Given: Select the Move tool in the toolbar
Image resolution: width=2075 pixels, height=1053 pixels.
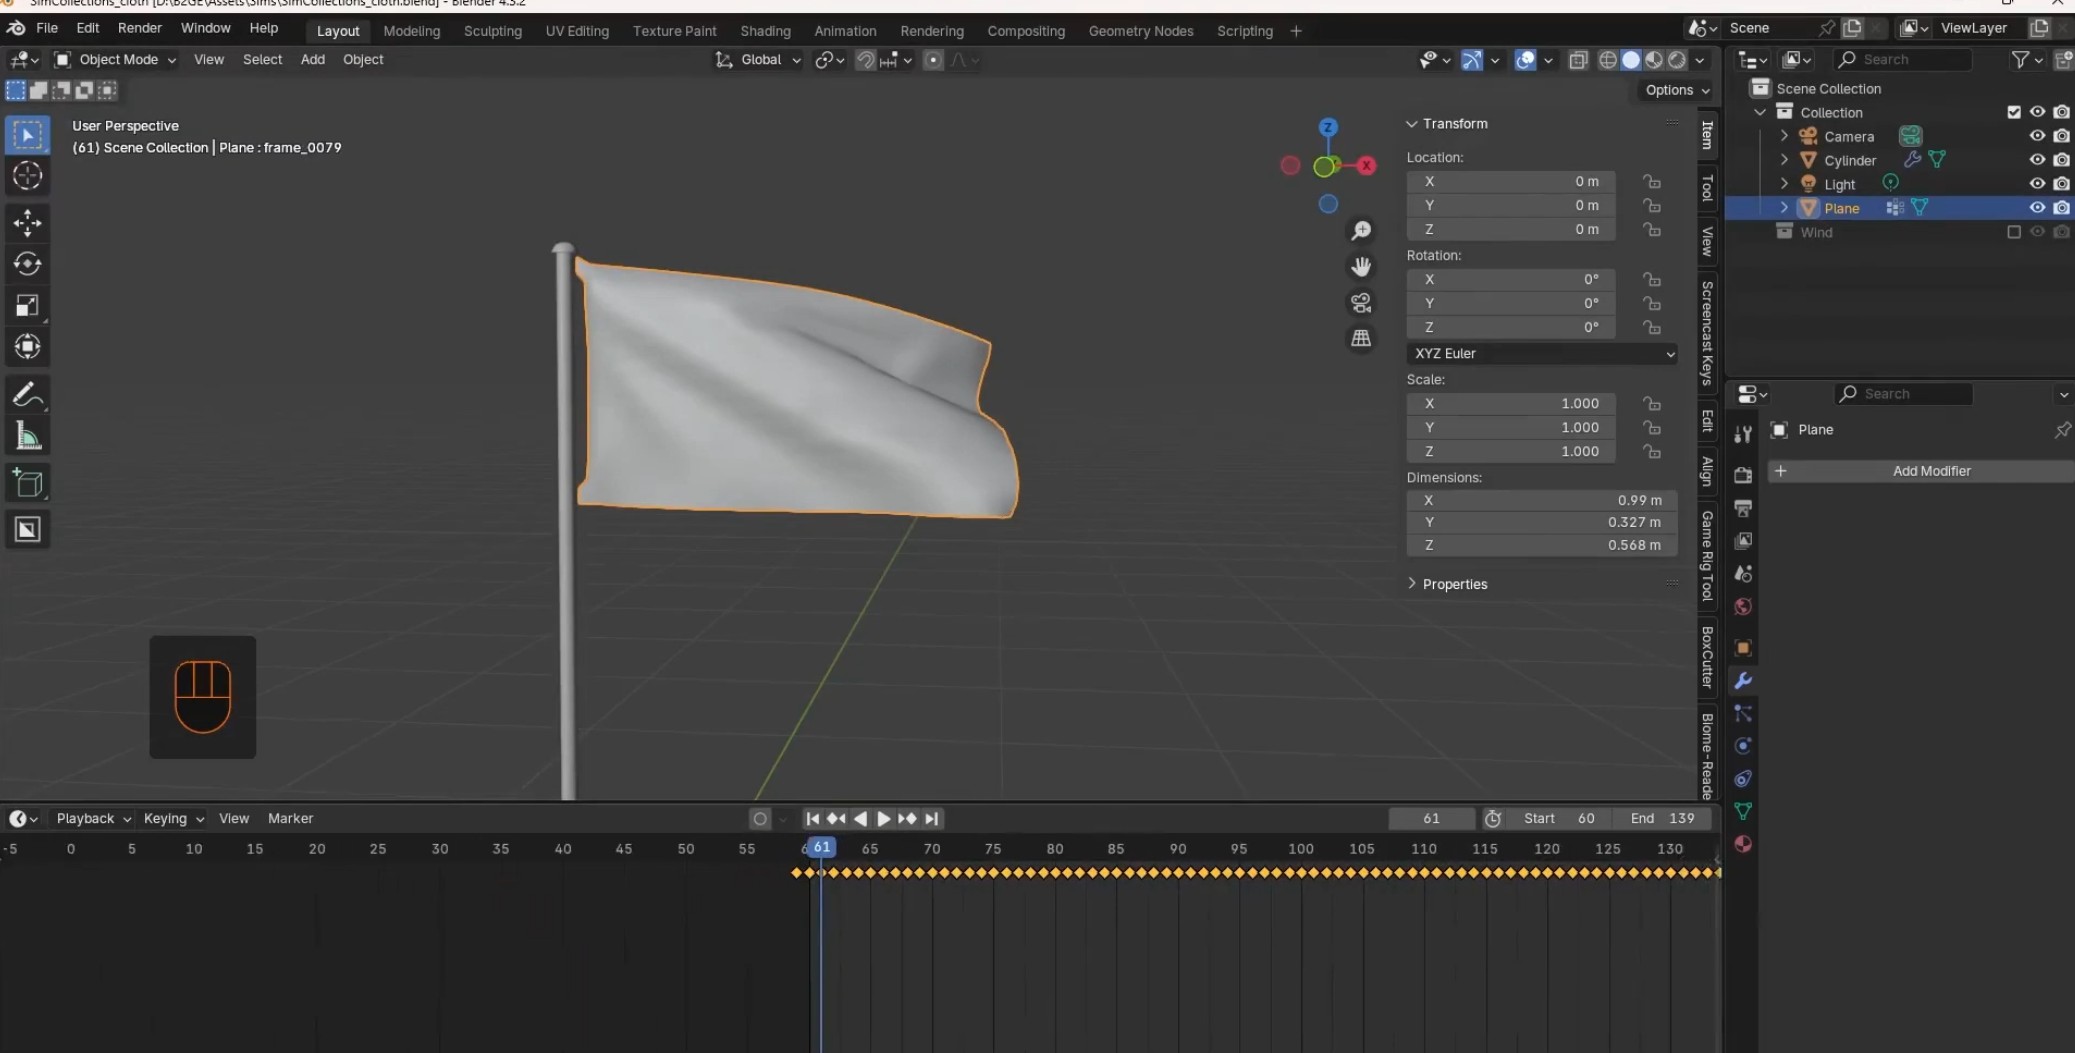Looking at the screenshot, I should [x=27, y=221].
